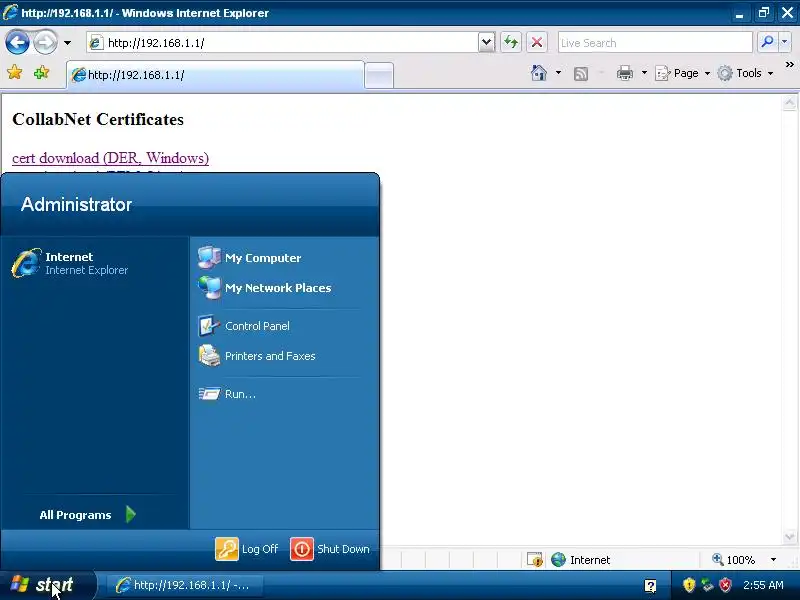Launch Internet Explorer from Start menu

(95, 263)
